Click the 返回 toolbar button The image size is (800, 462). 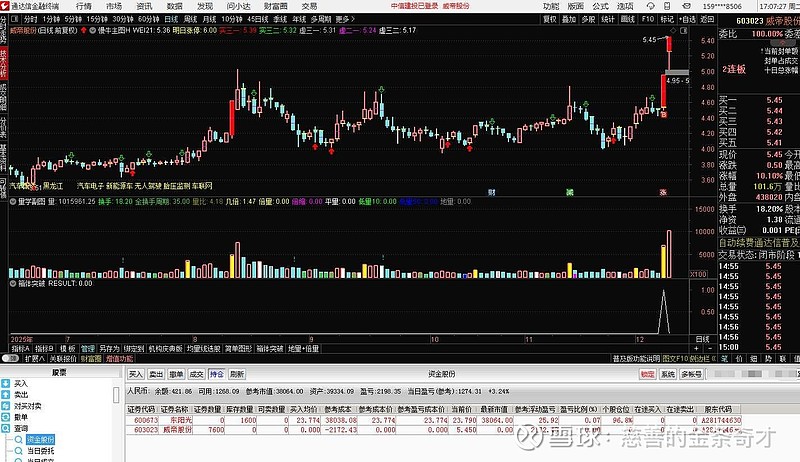click(x=707, y=19)
